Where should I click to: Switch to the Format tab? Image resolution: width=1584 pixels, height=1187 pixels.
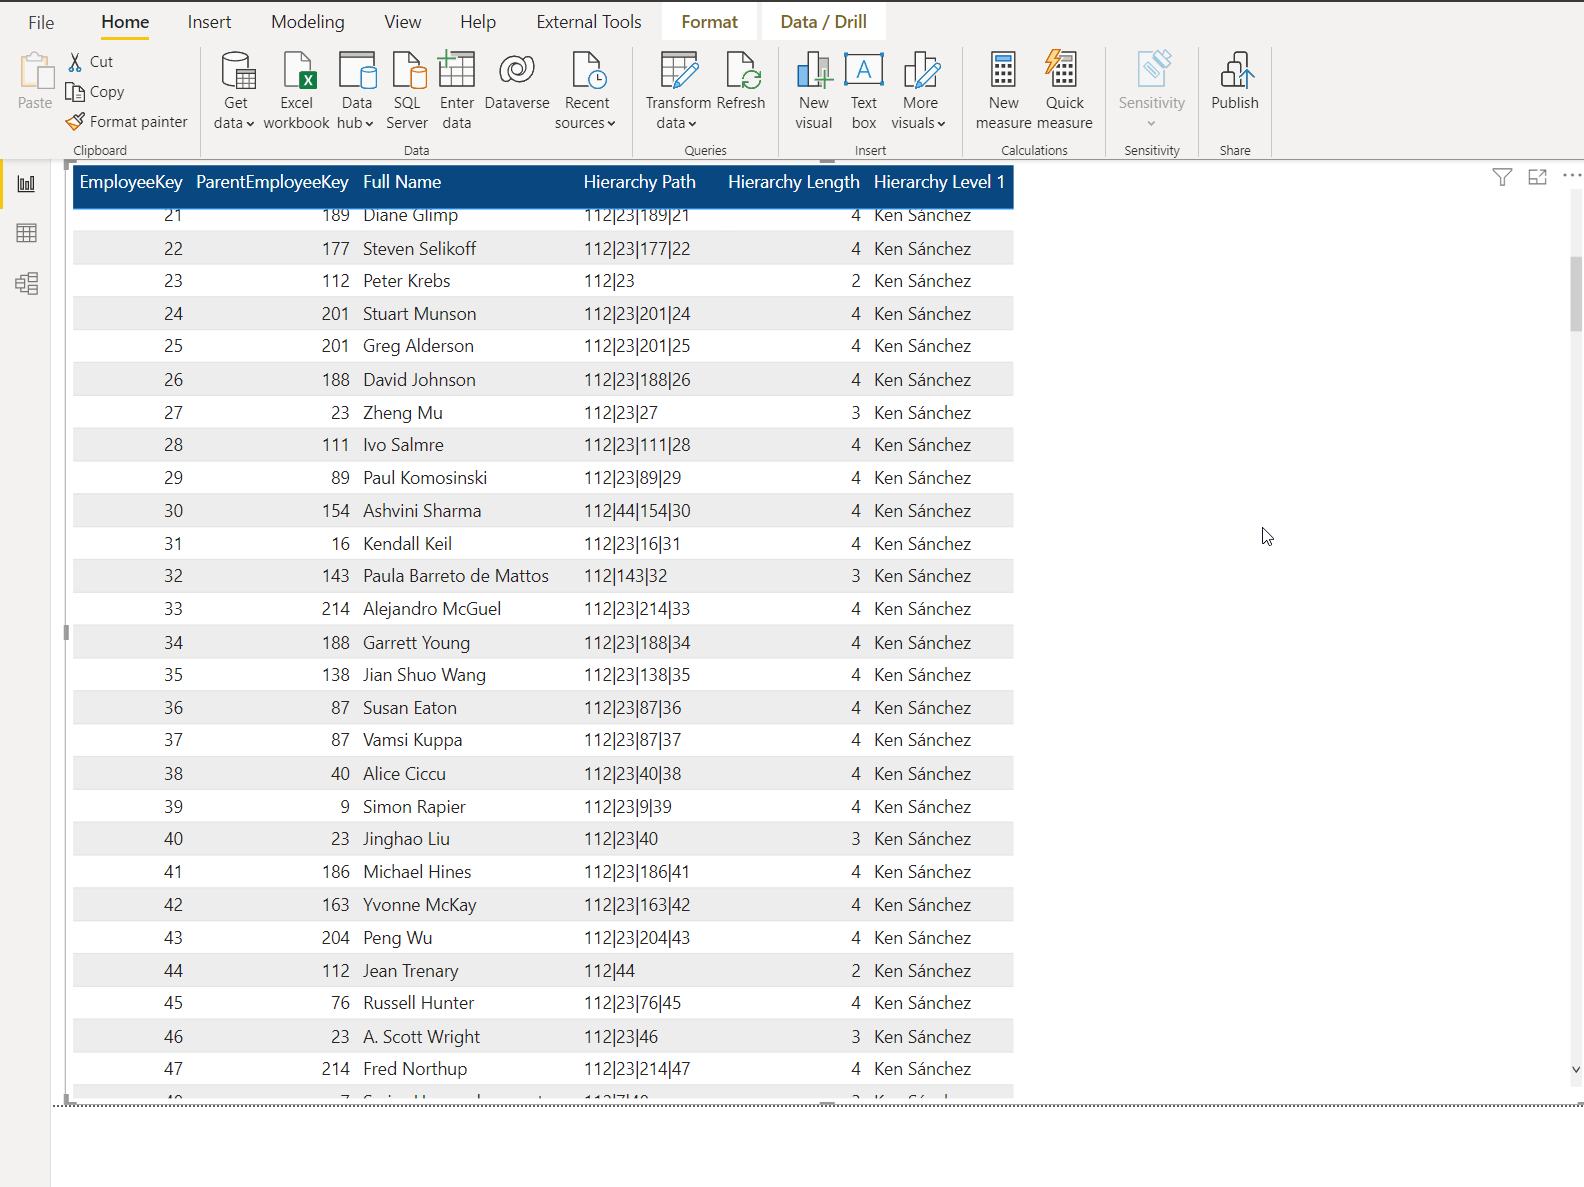point(710,22)
